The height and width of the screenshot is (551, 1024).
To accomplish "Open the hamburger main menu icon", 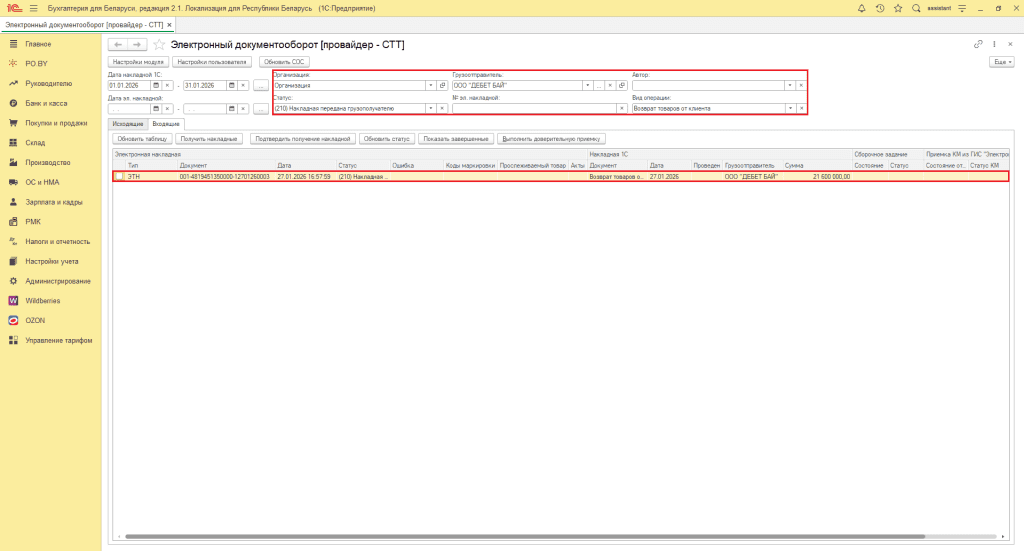I will (33, 8).
